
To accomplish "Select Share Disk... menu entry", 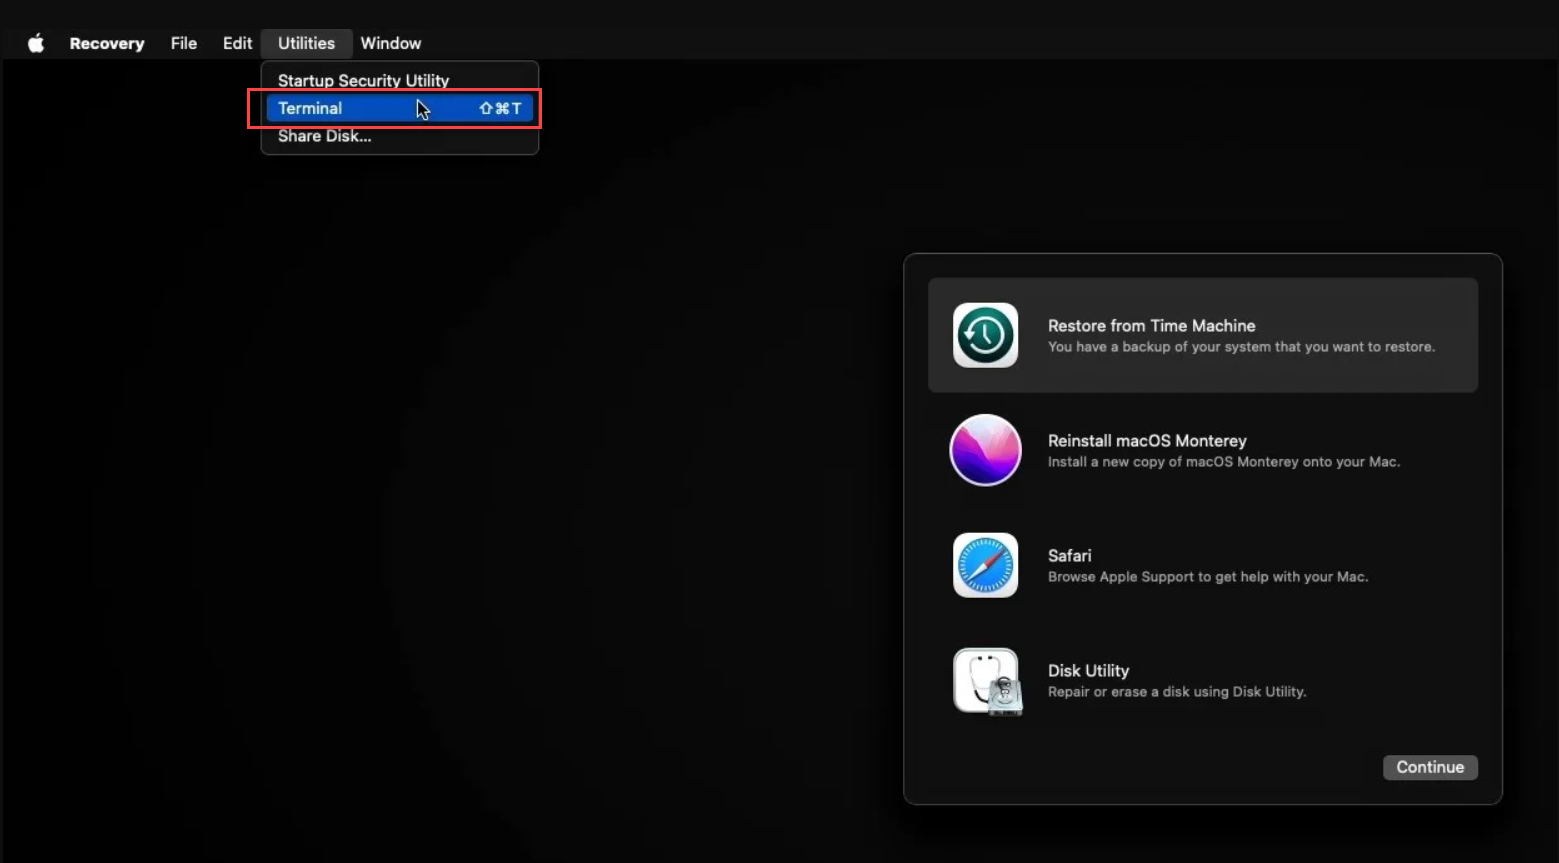I will [x=400, y=136].
